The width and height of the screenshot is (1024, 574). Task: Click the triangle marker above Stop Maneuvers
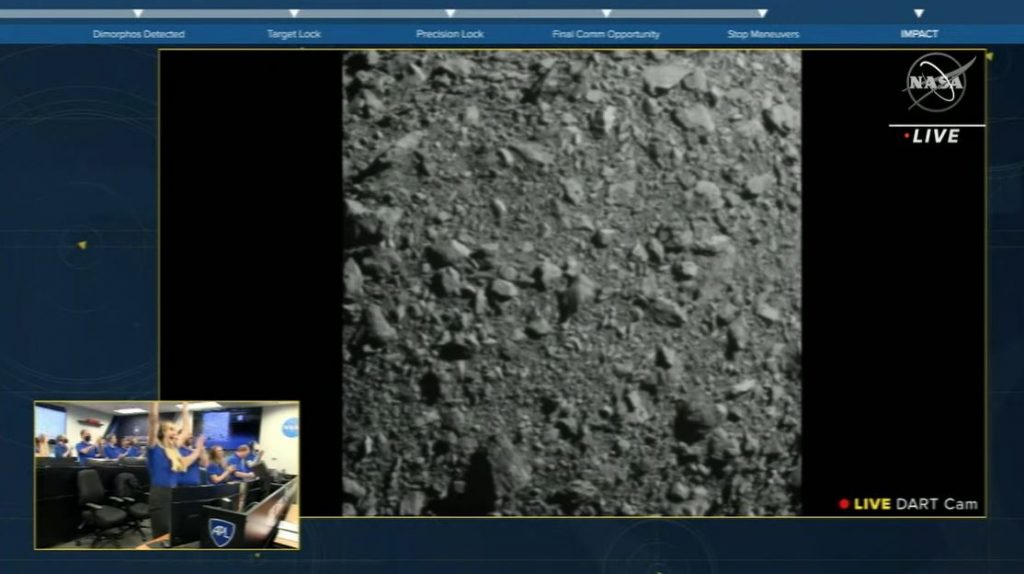[x=762, y=14]
